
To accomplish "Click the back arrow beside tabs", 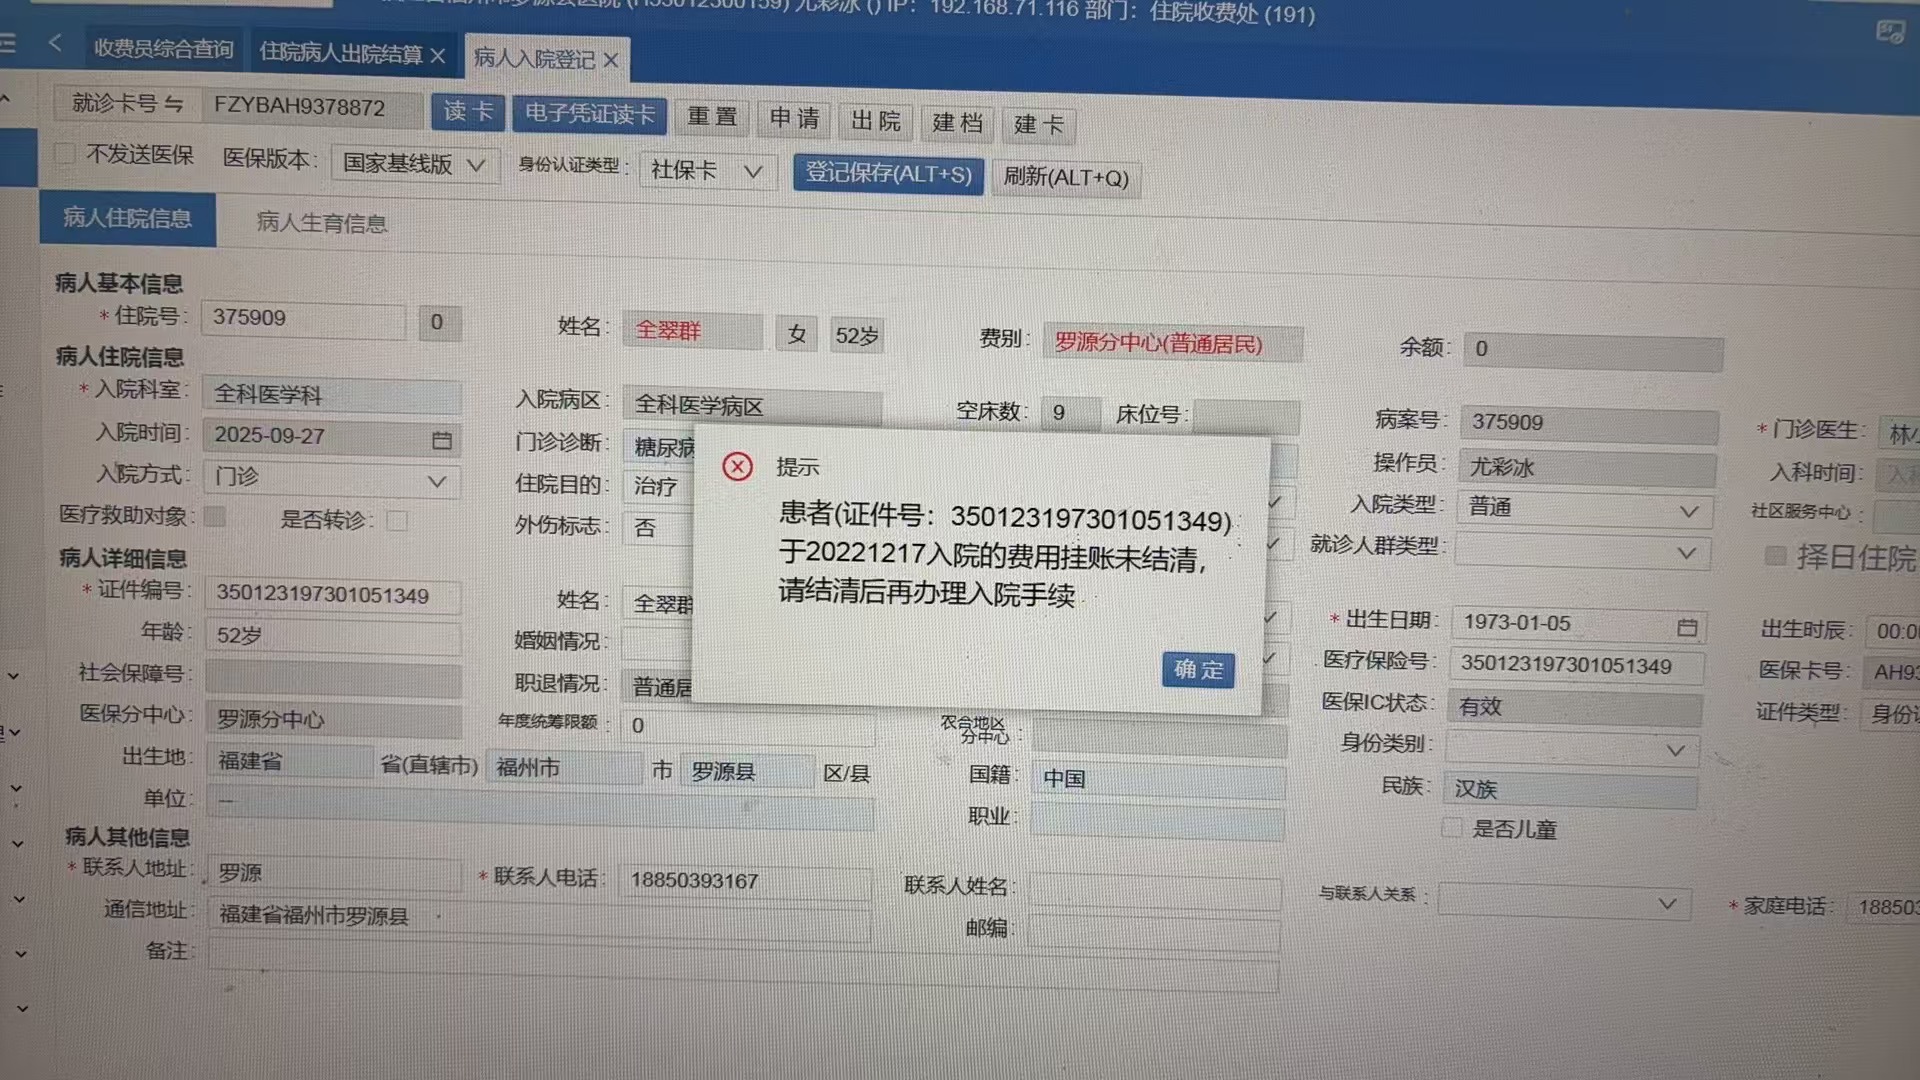I will coord(55,43).
